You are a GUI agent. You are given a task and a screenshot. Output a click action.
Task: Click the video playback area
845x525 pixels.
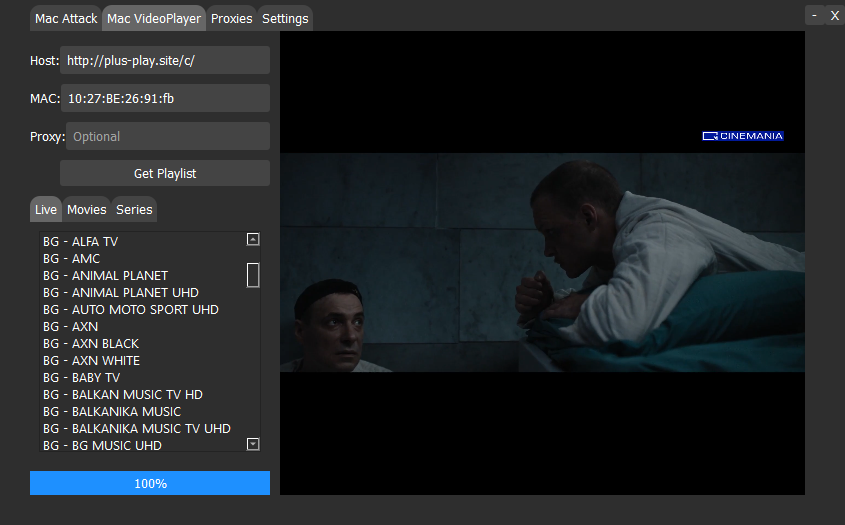(542, 262)
